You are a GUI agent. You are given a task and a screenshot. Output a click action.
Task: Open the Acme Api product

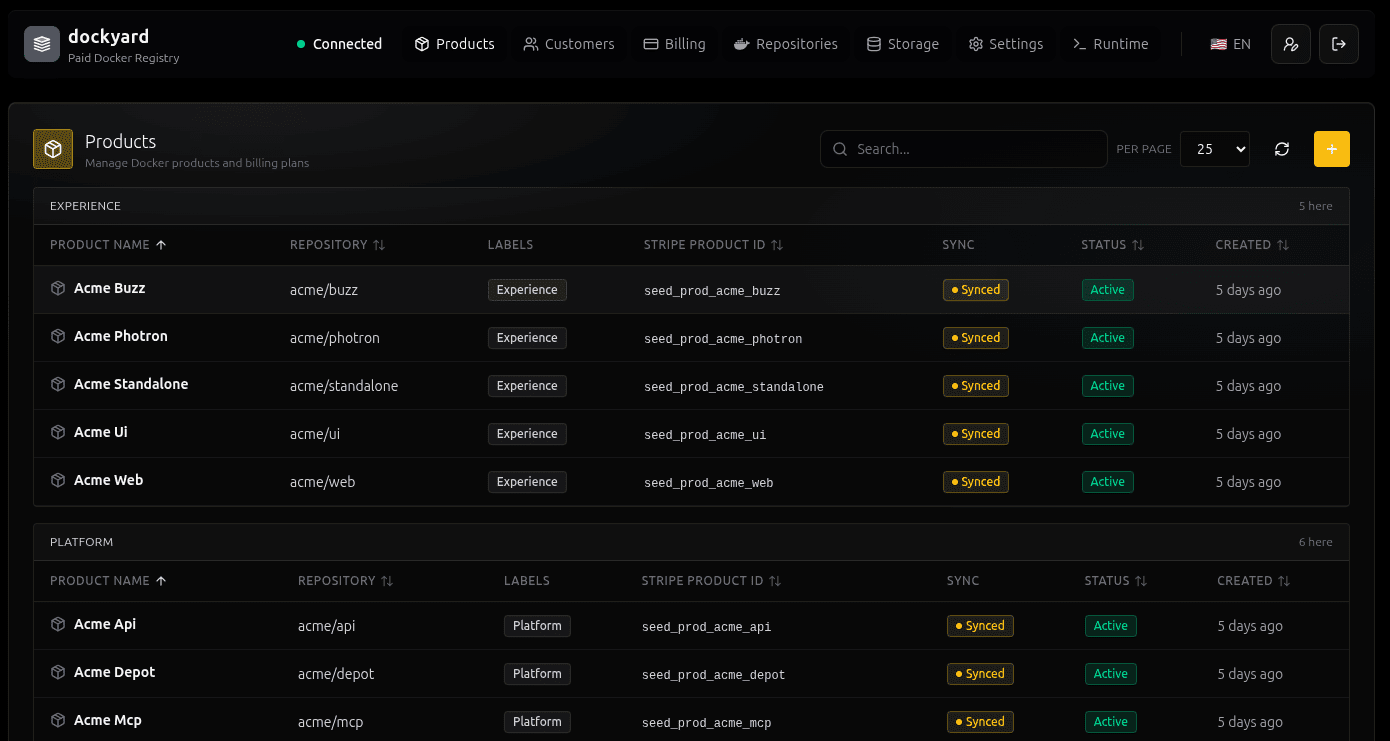click(105, 624)
